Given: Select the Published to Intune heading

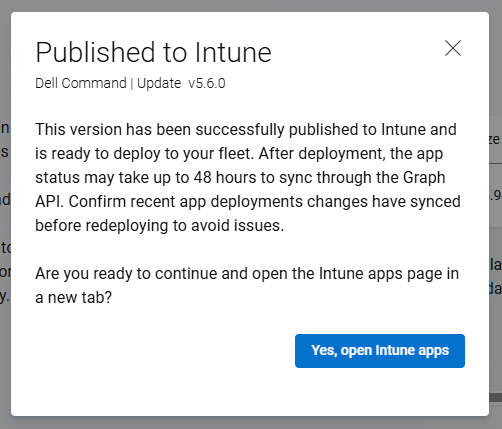Looking at the screenshot, I should [x=154, y=52].
